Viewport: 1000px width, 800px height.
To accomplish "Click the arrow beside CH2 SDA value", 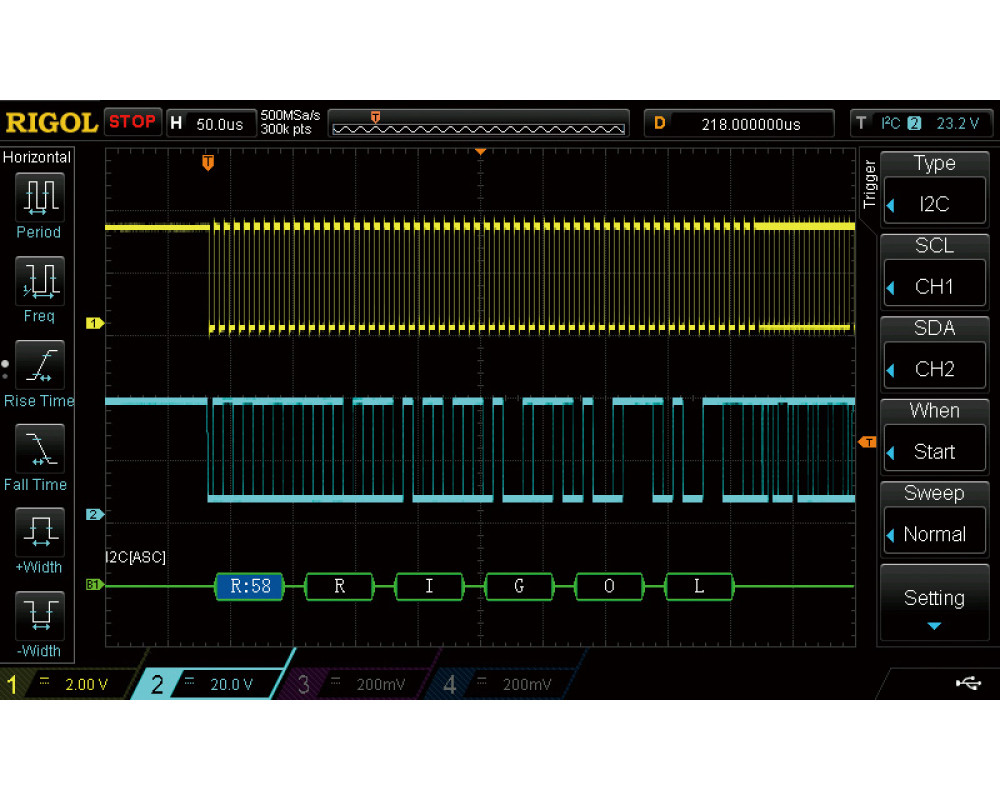I will point(891,370).
